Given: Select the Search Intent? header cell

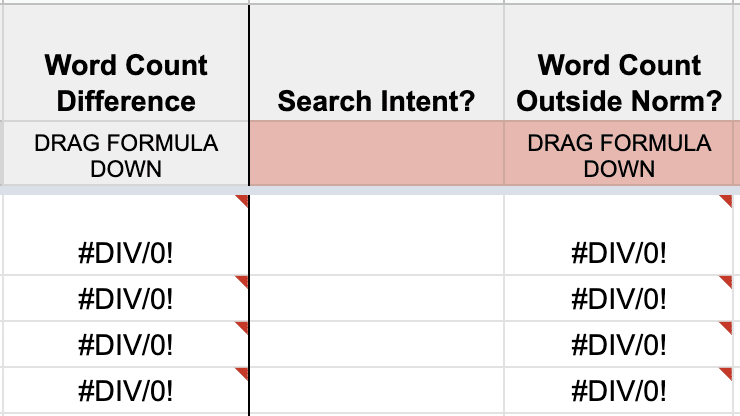Looking at the screenshot, I should click(x=375, y=100).
